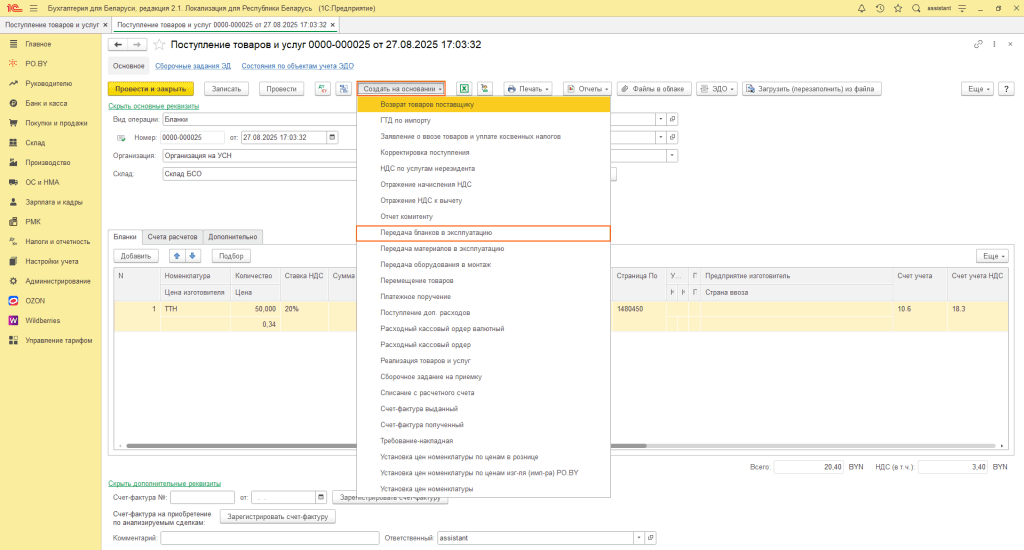The height and width of the screenshot is (550, 1024).
Task: Click Скрыть дополнительные реквизиты link
Action: [x=165, y=483]
